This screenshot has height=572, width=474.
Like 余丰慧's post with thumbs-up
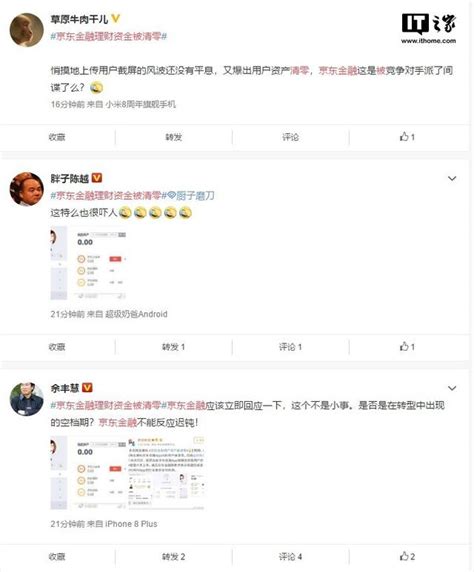click(404, 556)
